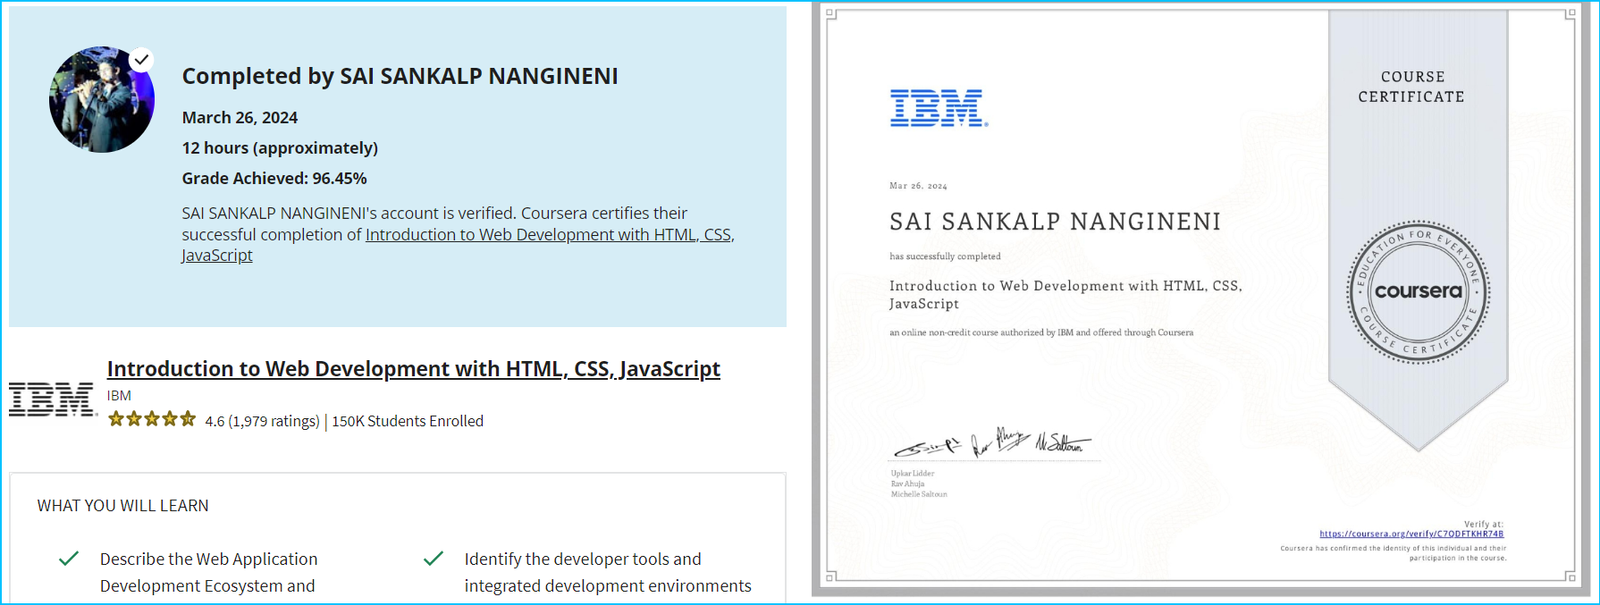The height and width of the screenshot is (605, 1600).
Task: Click the black IBM logo beside course title
Action: (x=52, y=399)
